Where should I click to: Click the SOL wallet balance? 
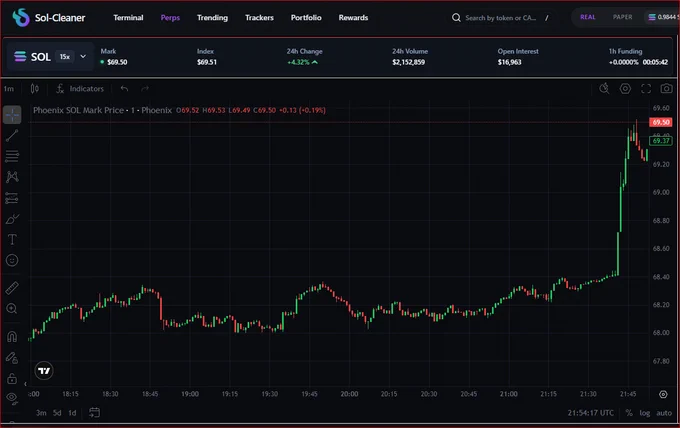tap(664, 17)
